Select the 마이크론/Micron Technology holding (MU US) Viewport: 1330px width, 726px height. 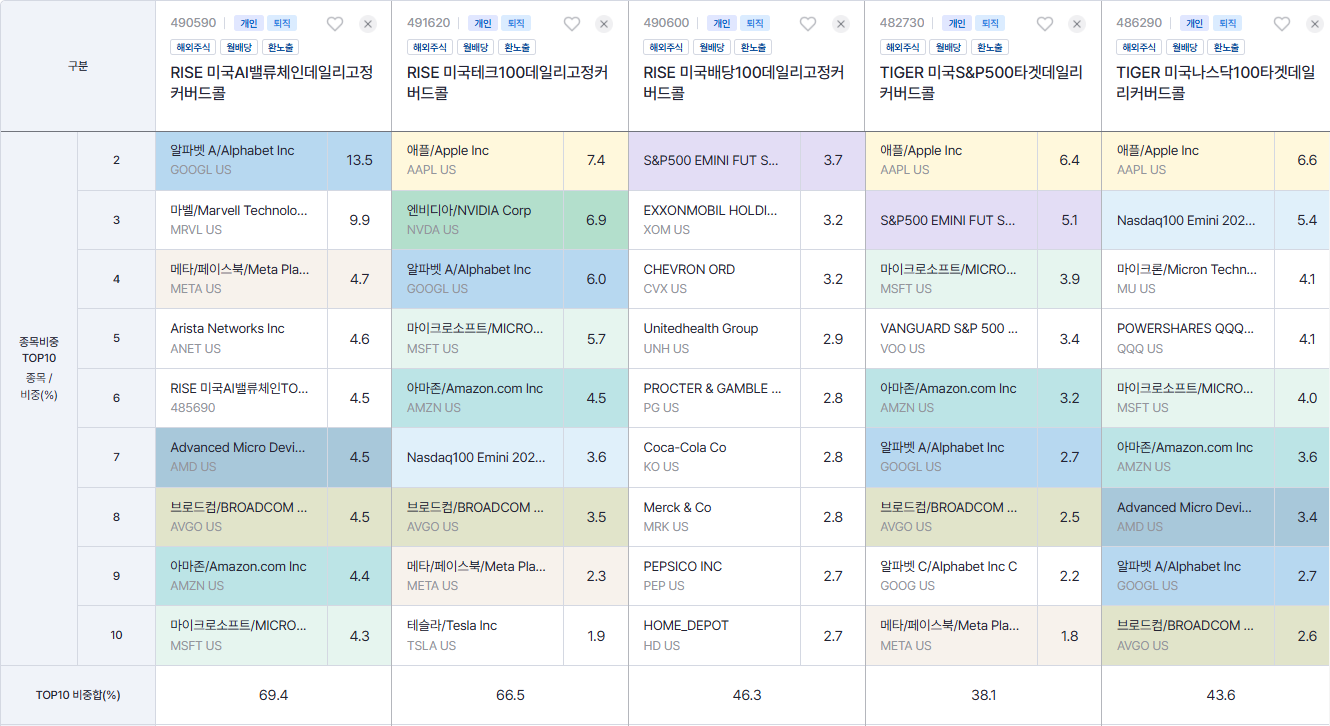(x=1188, y=279)
